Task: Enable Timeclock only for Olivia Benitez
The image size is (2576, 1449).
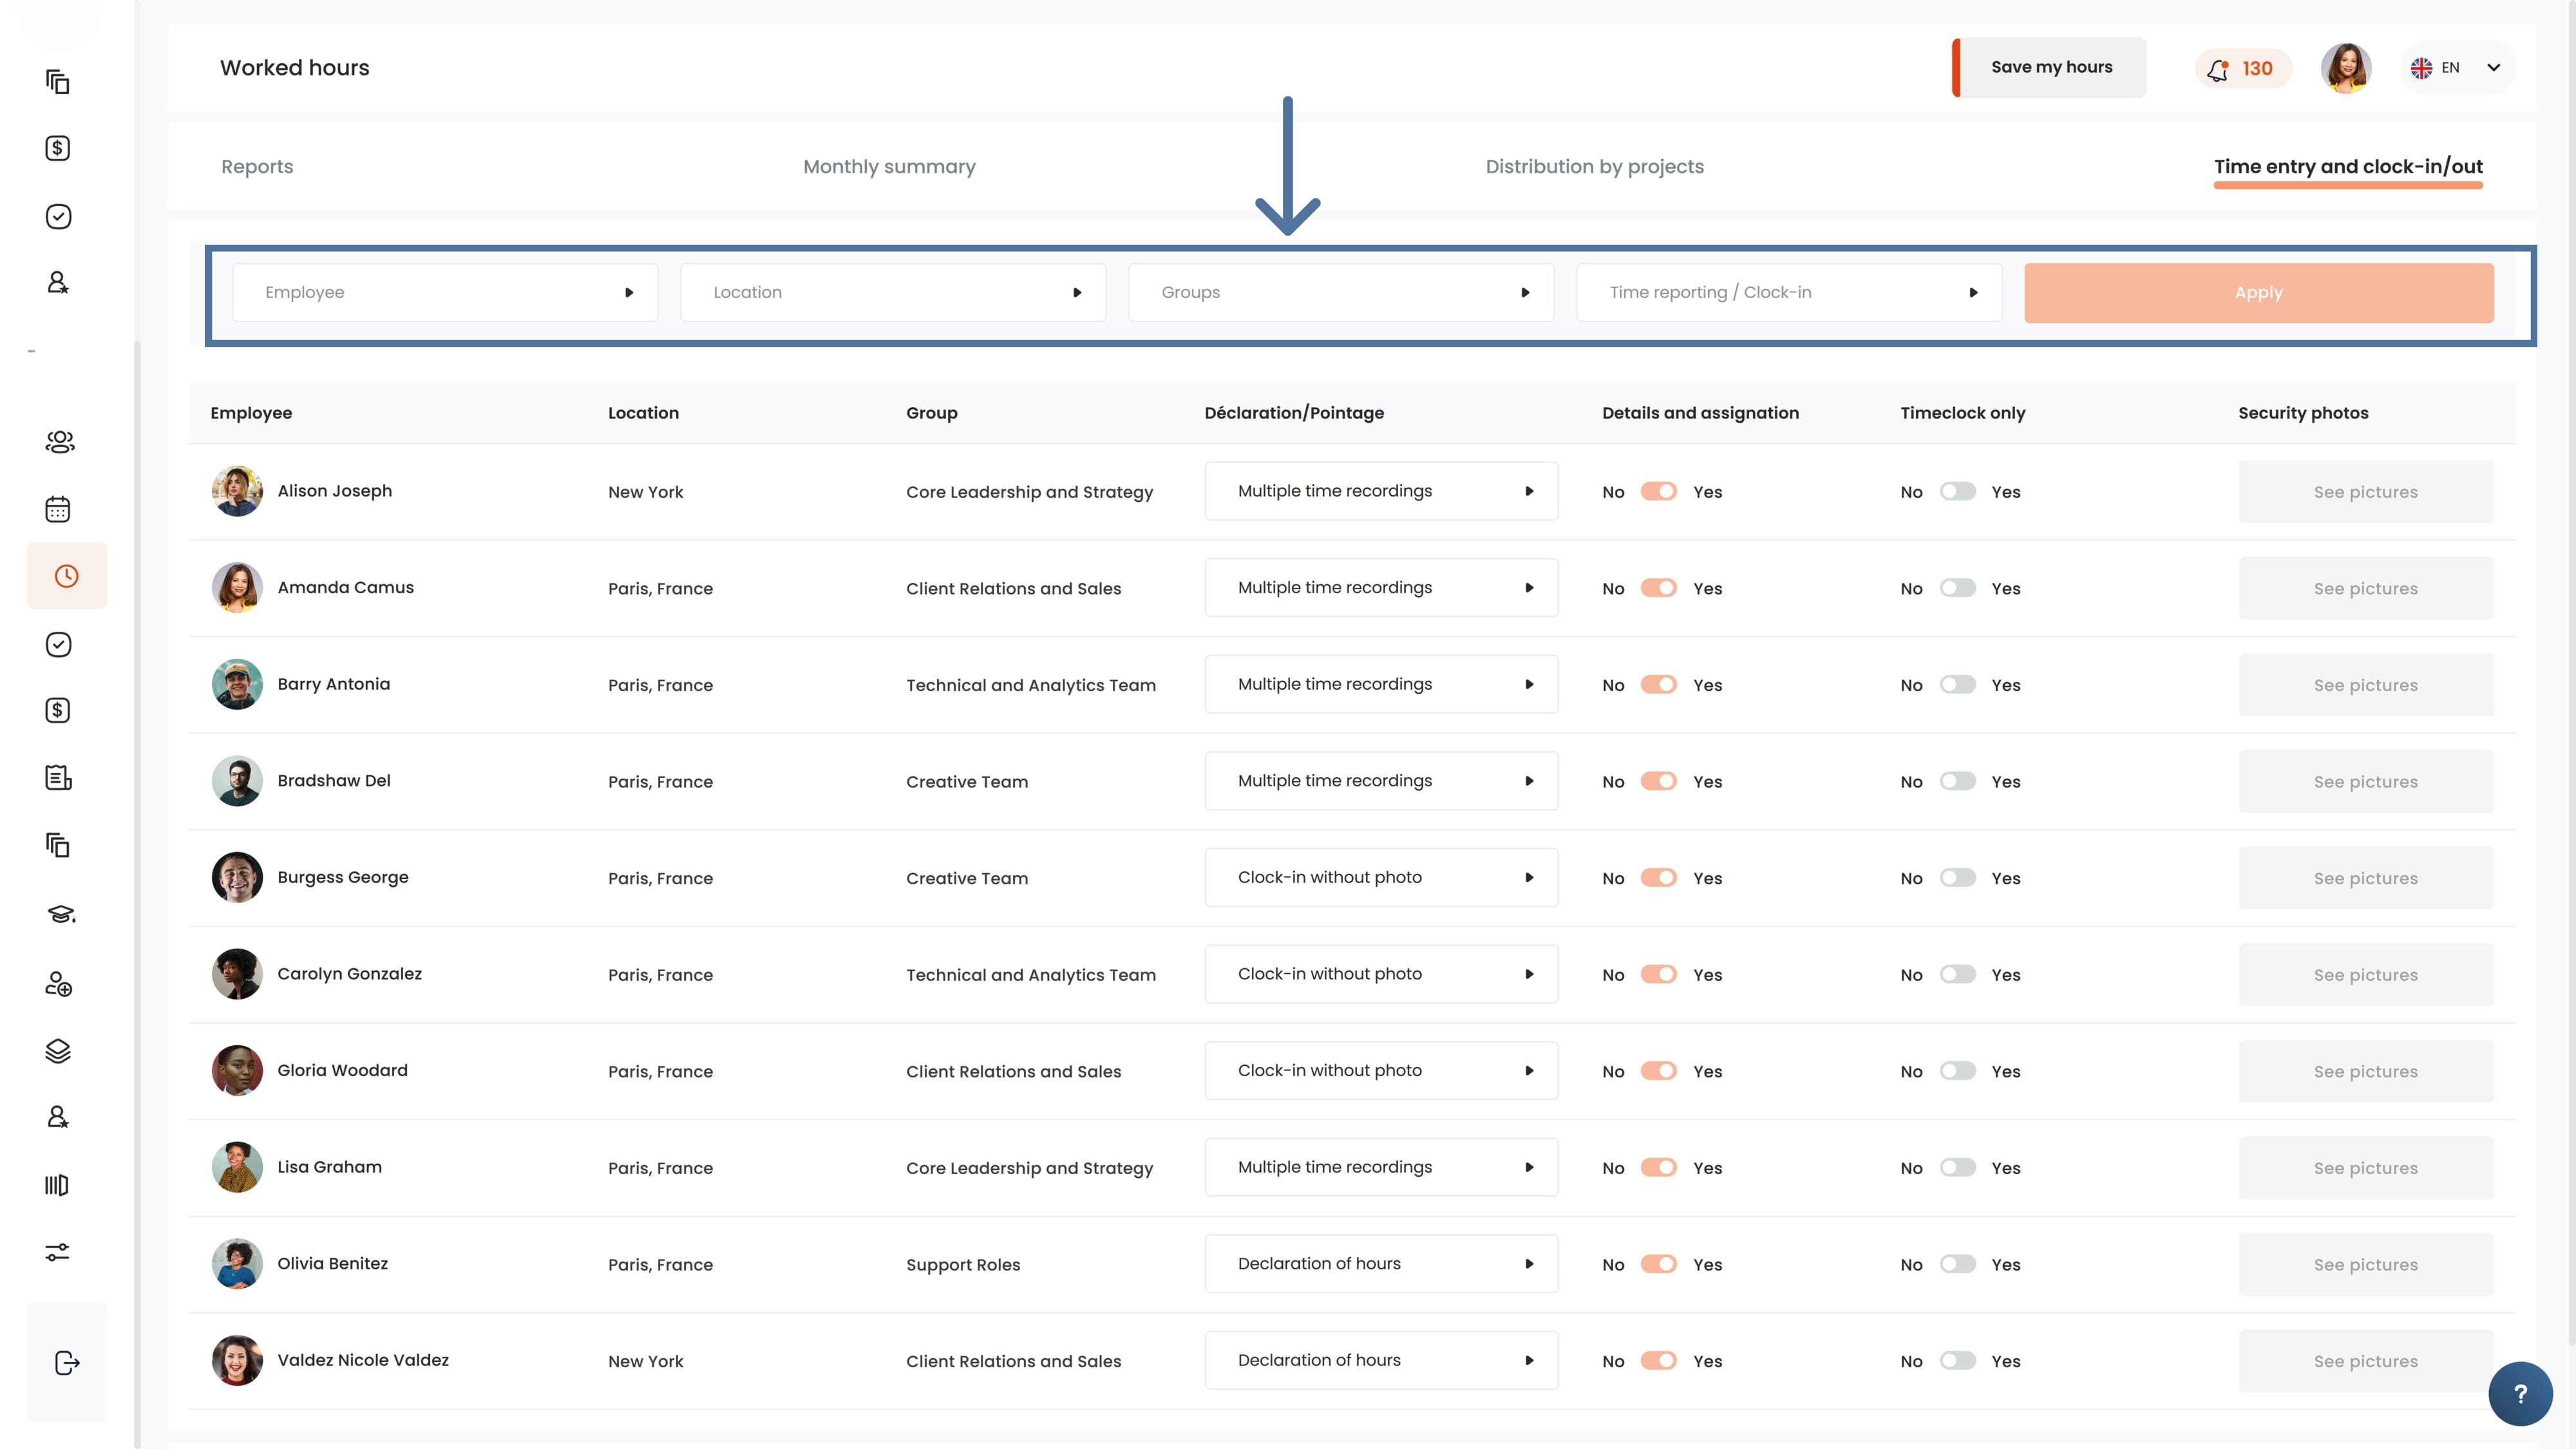Action: 1957,1264
